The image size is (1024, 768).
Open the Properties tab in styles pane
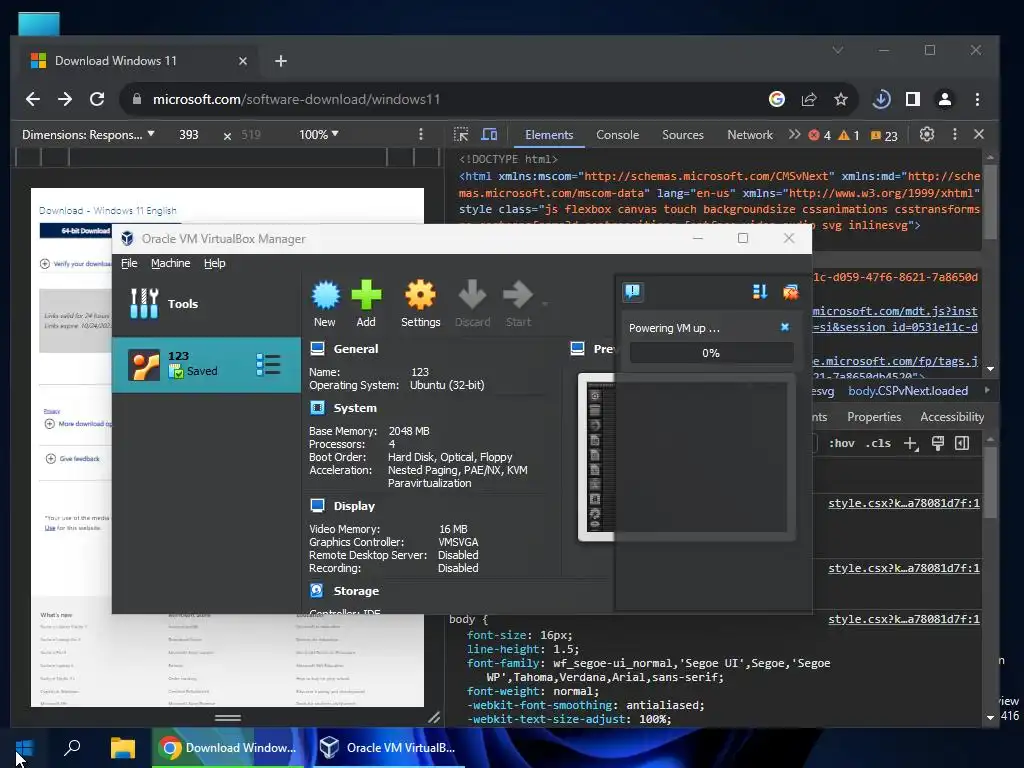pyautogui.click(x=874, y=417)
